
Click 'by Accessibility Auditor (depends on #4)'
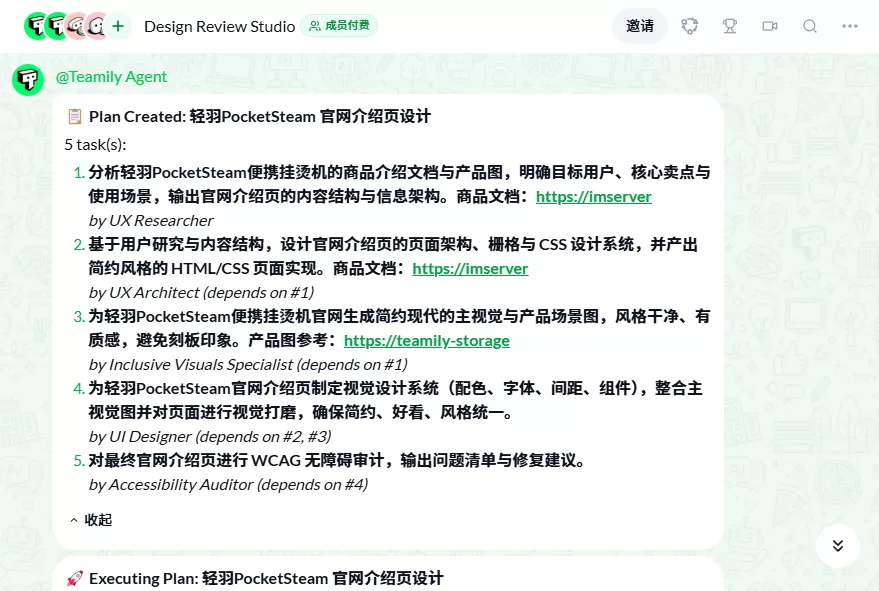228,484
